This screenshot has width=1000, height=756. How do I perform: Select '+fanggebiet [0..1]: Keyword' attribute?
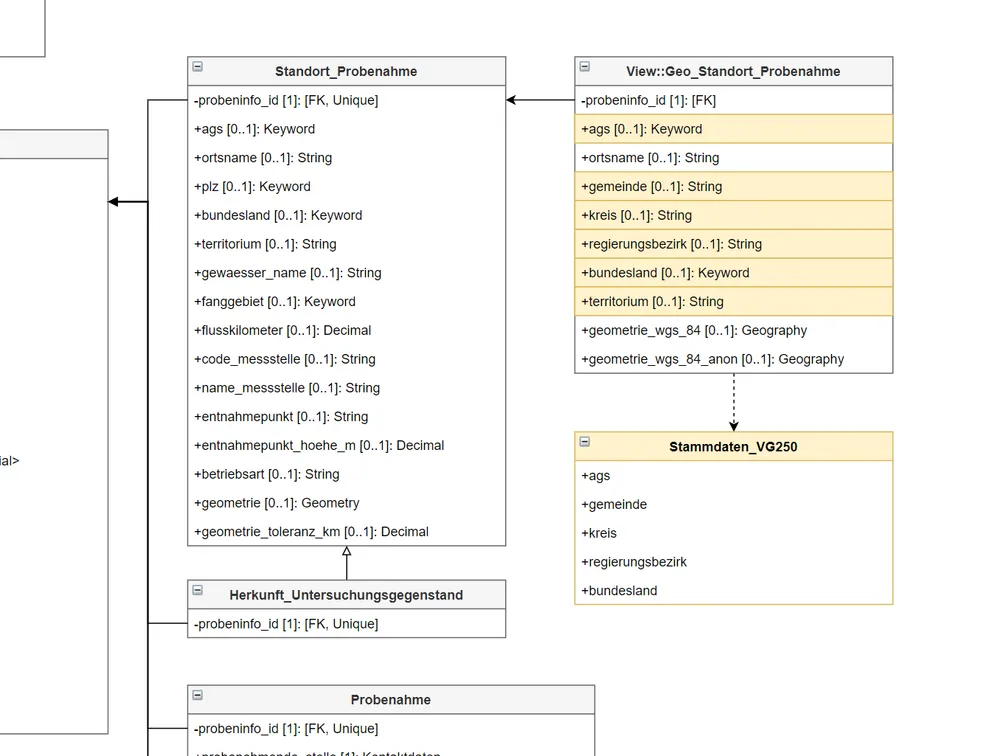(346, 301)
